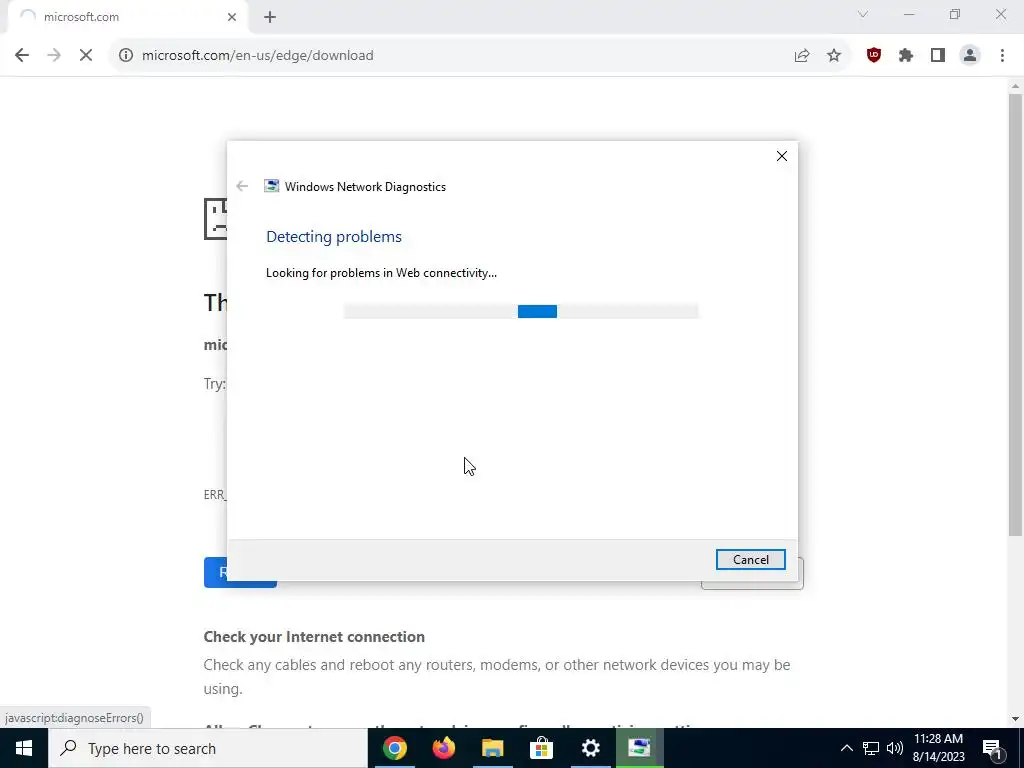Screen dimensions: 1024x768
Task: Go forward in Chrome
Action: pyautogui.click(x=54, y=56)
